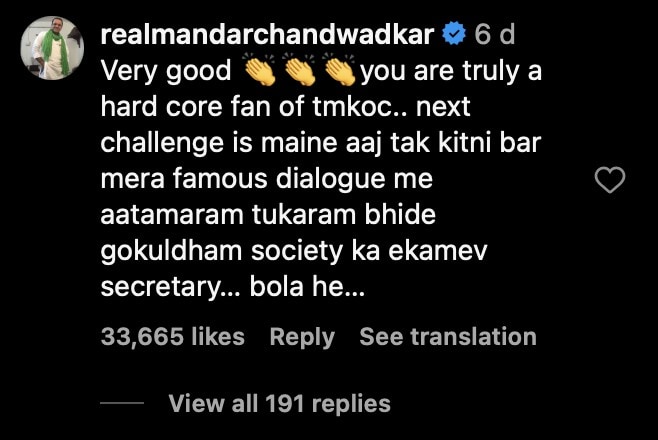The height and width of the screenshot is (440, 658).
Task: Open realmandarchandwadkar's profile picture
Action: (x=52, y=48)
